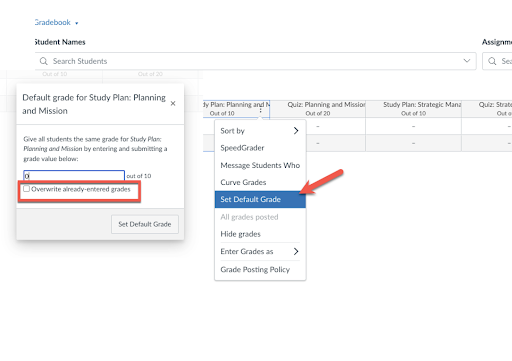Select Set Default Grade menu item
This screenshot has width=512, height=361.
tap(260, 199)
